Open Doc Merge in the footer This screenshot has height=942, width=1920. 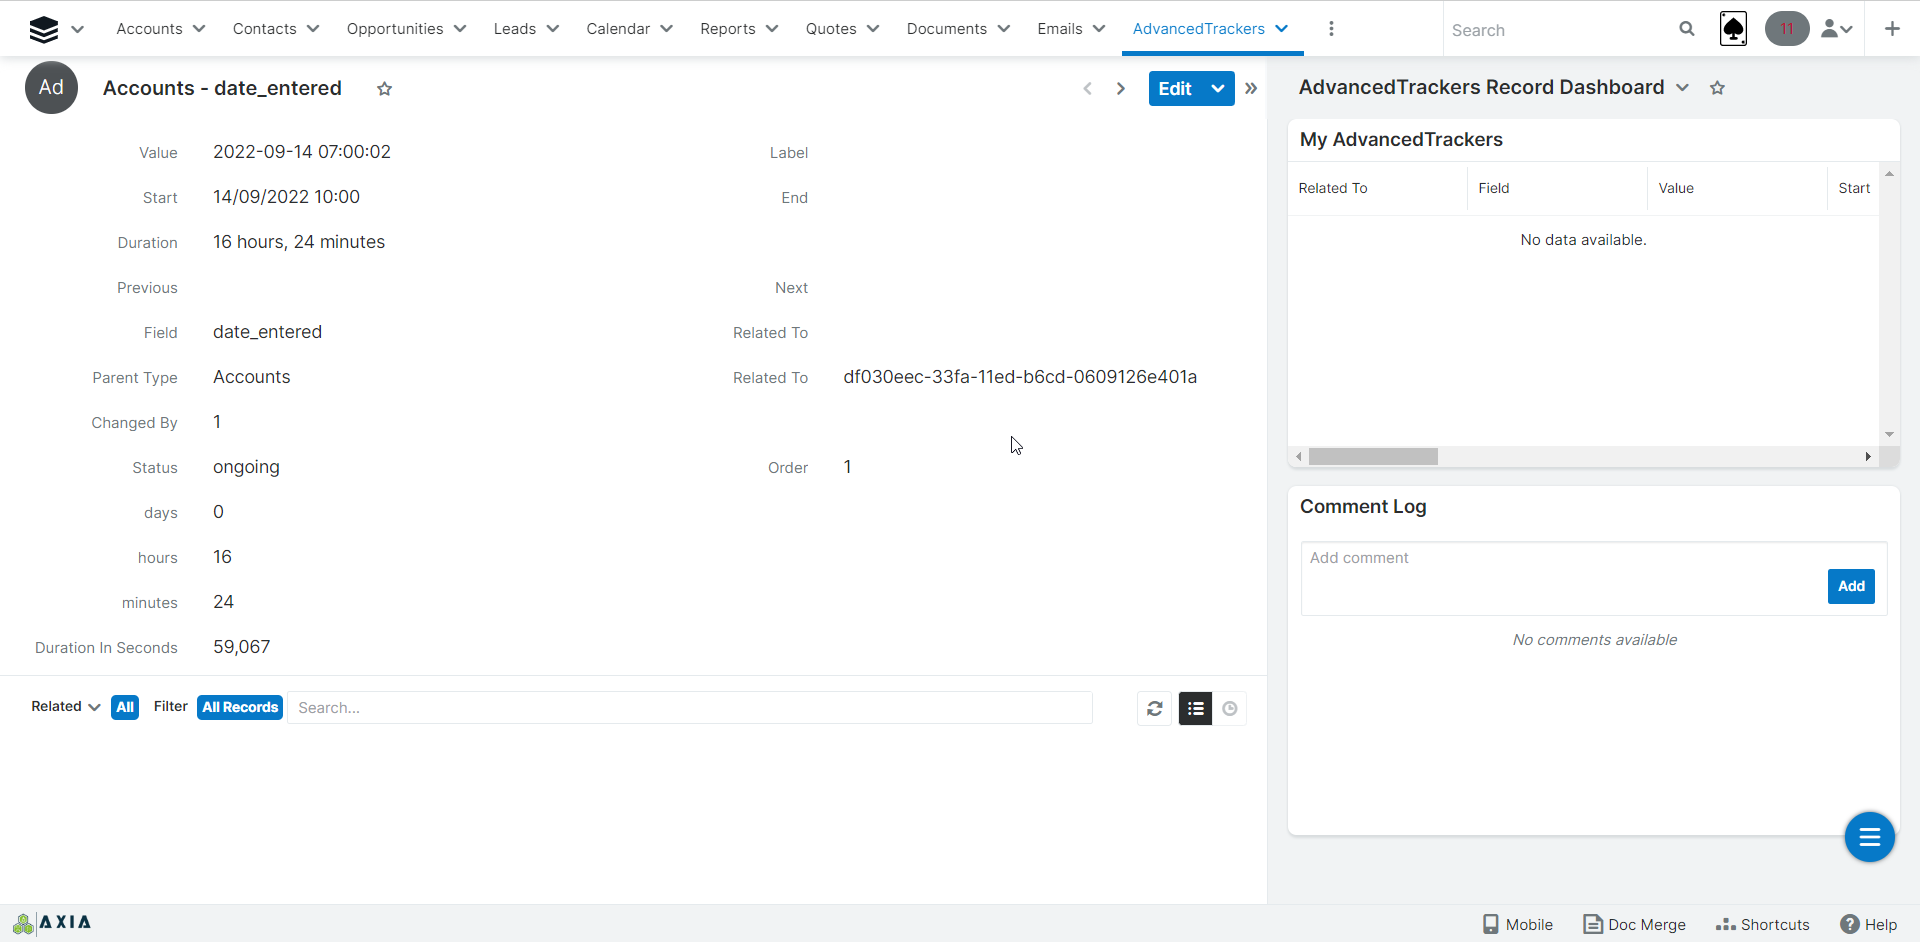(1634, 924)
